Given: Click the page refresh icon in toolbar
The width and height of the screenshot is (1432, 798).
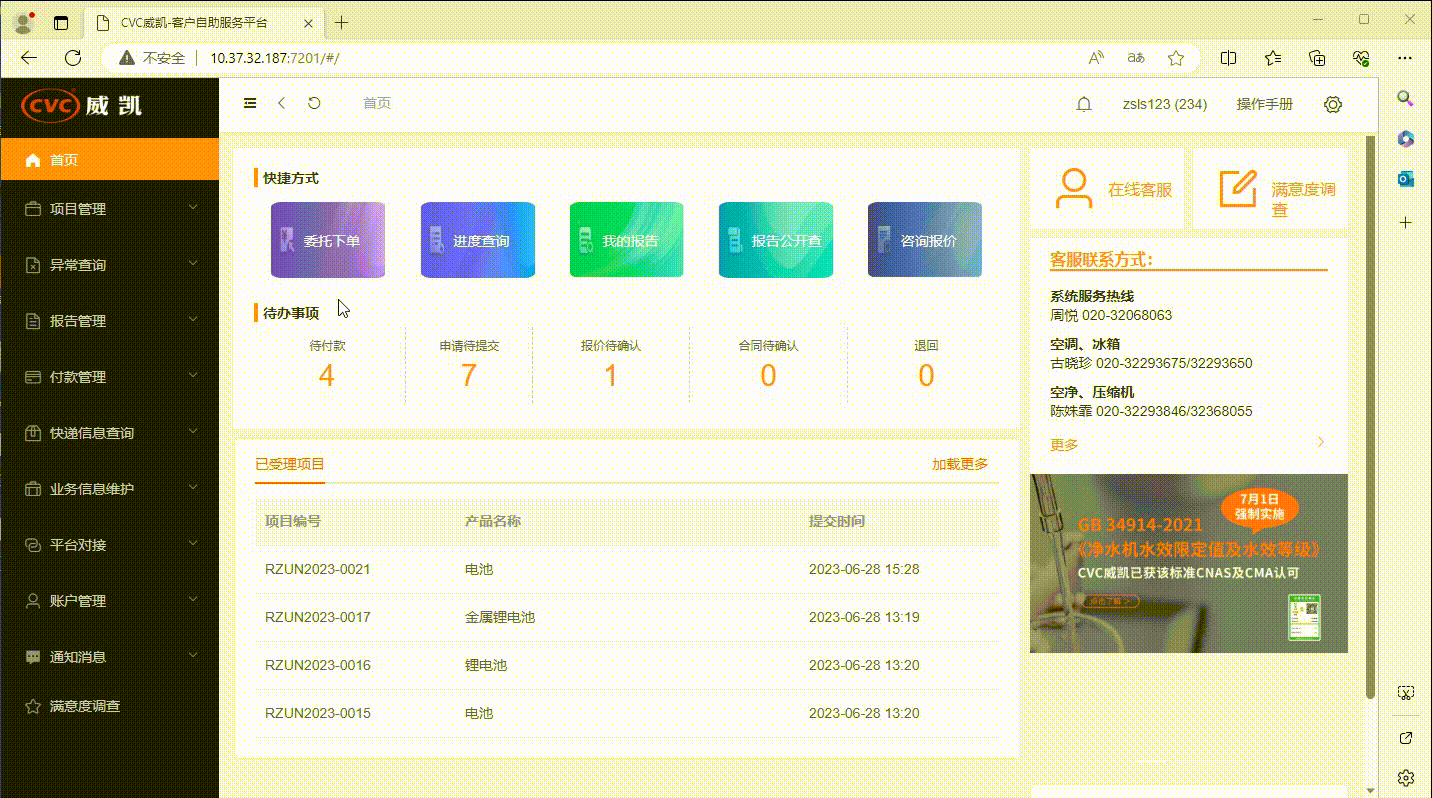Looking at the screenshot, I should (314, 103).
